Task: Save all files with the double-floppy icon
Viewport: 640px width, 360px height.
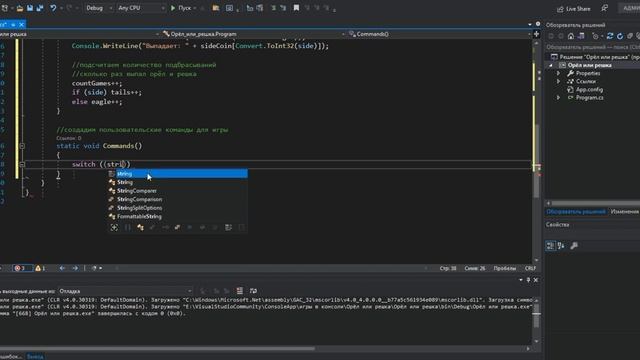Action: coord(40,8)
